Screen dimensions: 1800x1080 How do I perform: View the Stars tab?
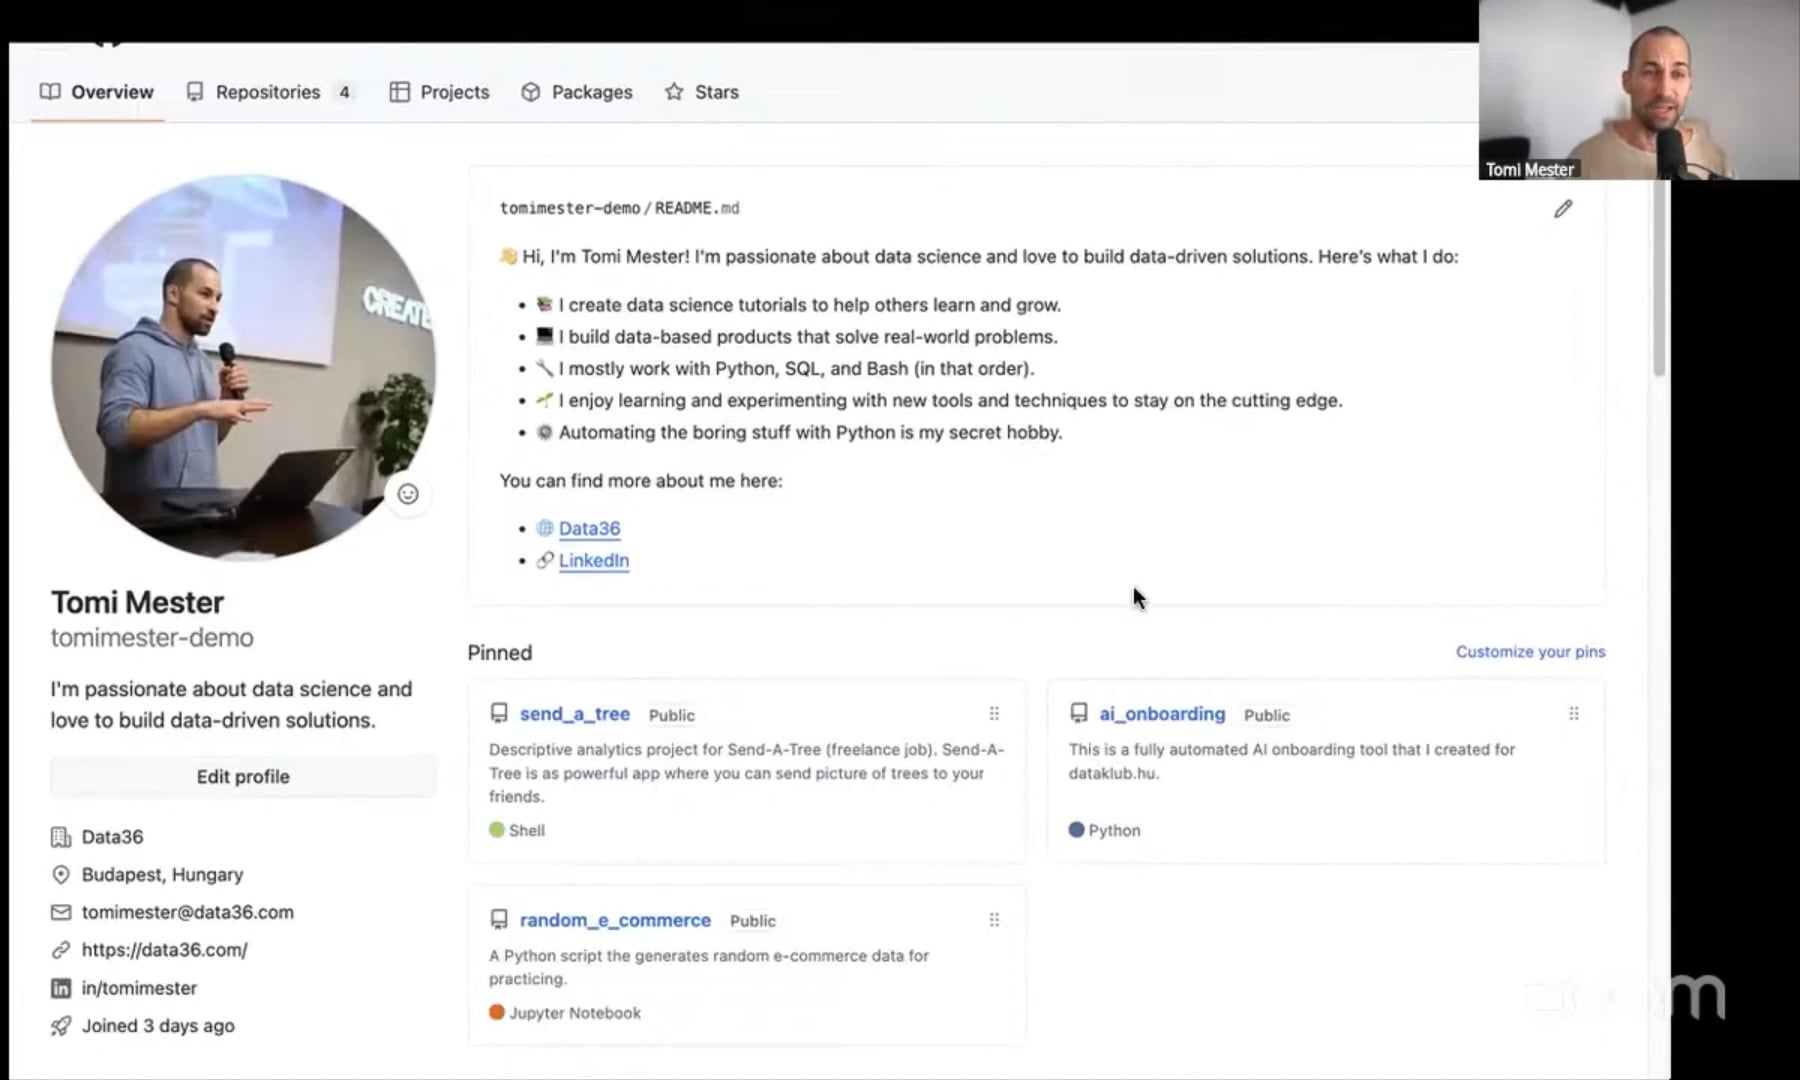pyautogui.click(x=702, y=92)
